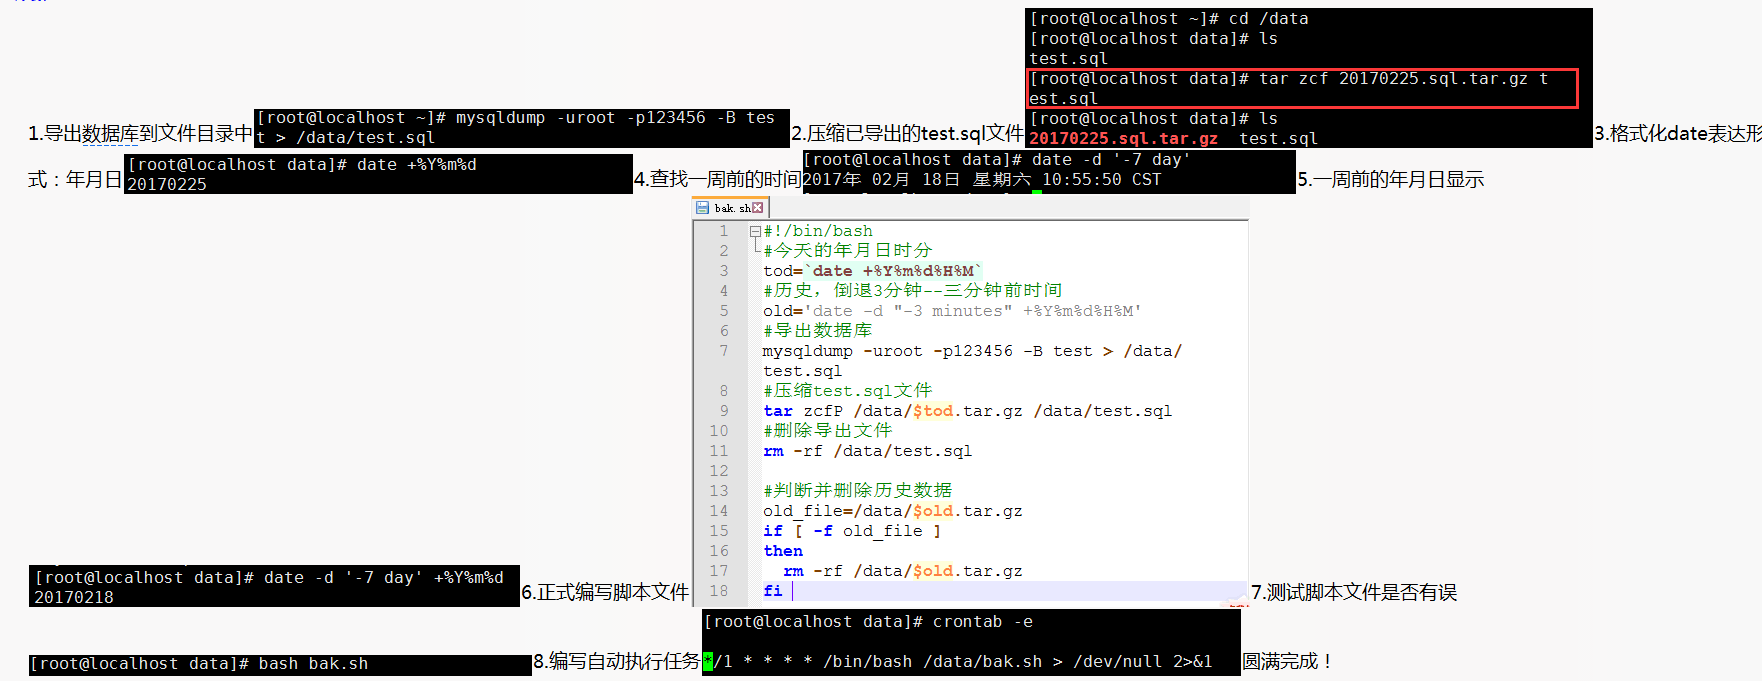Click the output '2017年 02月 18日 星期六 10:55:50 CST'

982,180
